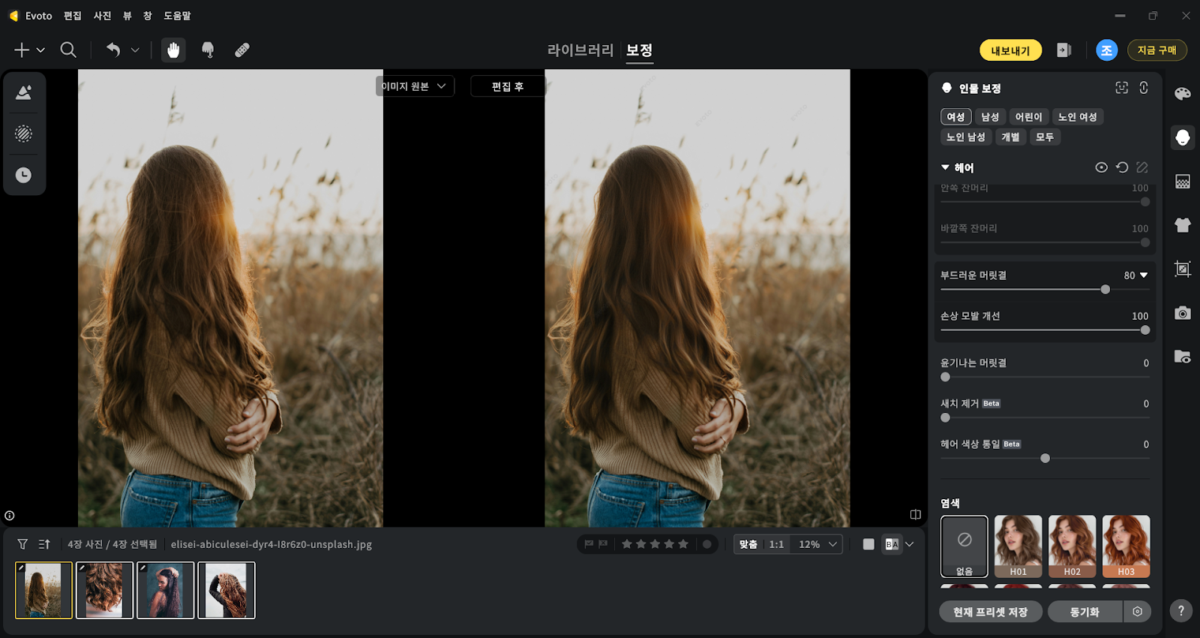Toggle 헤어 section eye visibility
The width and height of the screenshot is (1200, 638).
[1101, 168]
